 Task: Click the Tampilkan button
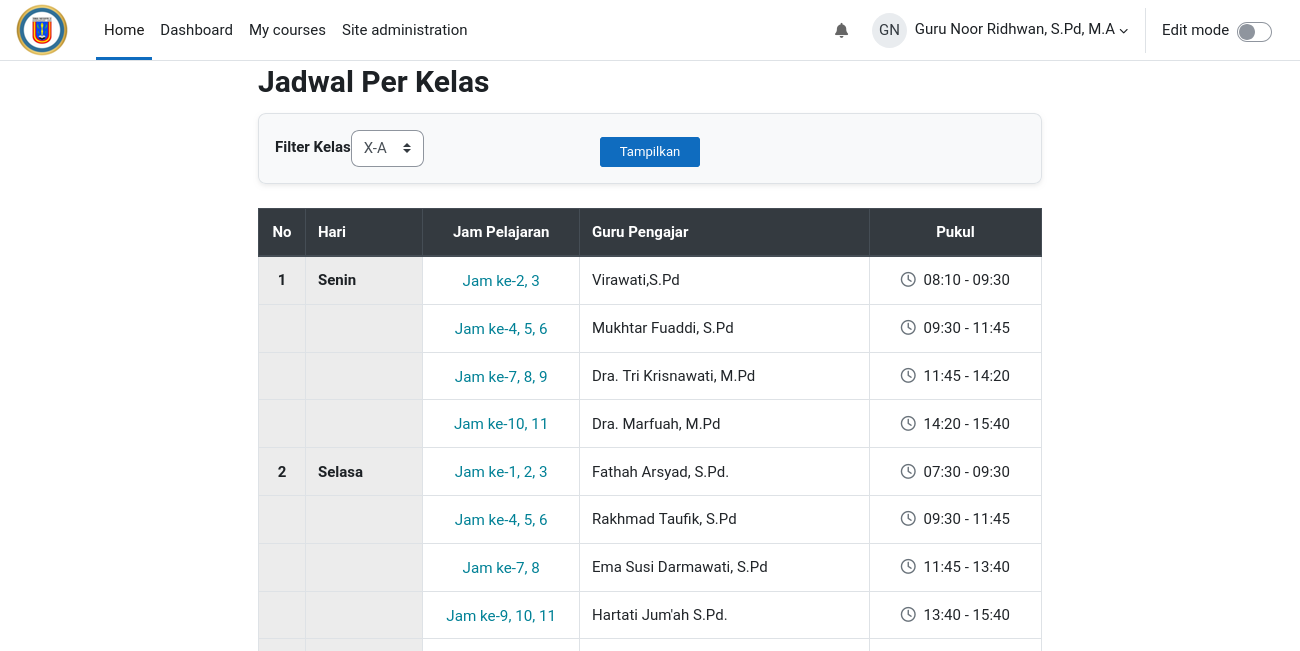650,152
